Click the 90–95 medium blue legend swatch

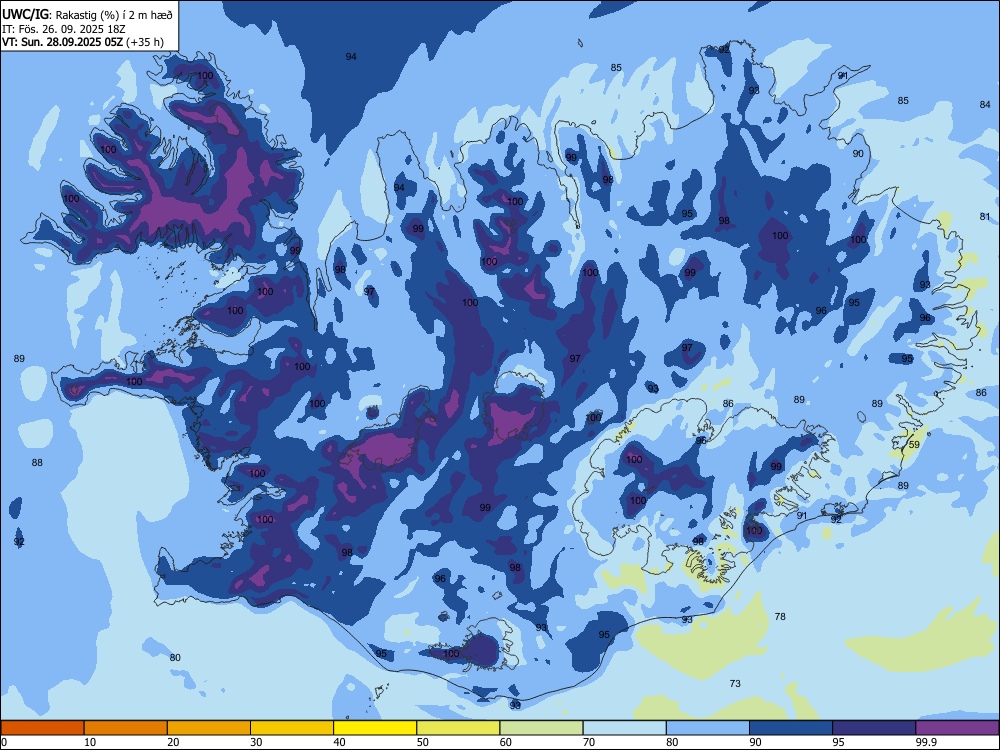click(x=791, y=728)
